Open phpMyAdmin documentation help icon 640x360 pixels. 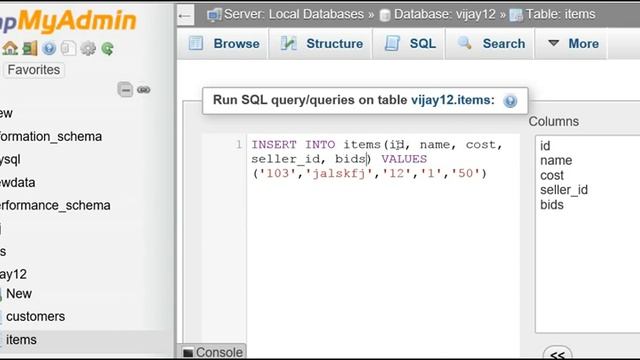click(49, 49)
